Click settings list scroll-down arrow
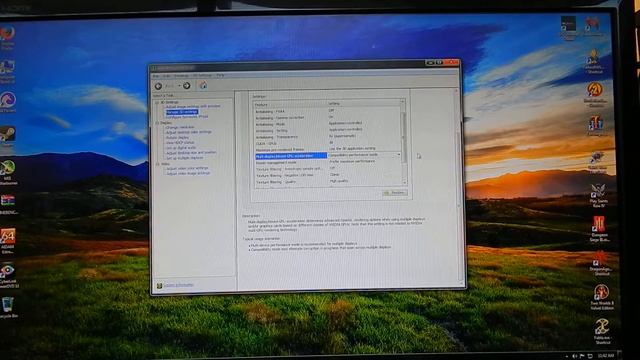This screenshot has height=360, width=640. pyautogui.click(x=404, y=182)
